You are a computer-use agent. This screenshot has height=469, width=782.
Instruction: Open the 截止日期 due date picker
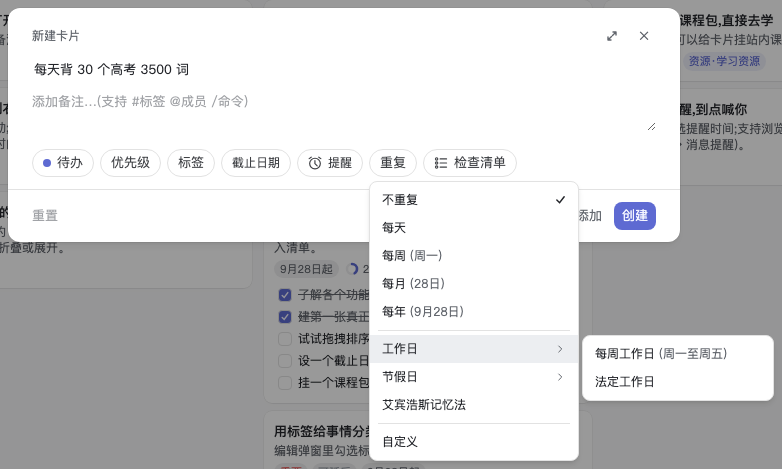pos(256,163)
